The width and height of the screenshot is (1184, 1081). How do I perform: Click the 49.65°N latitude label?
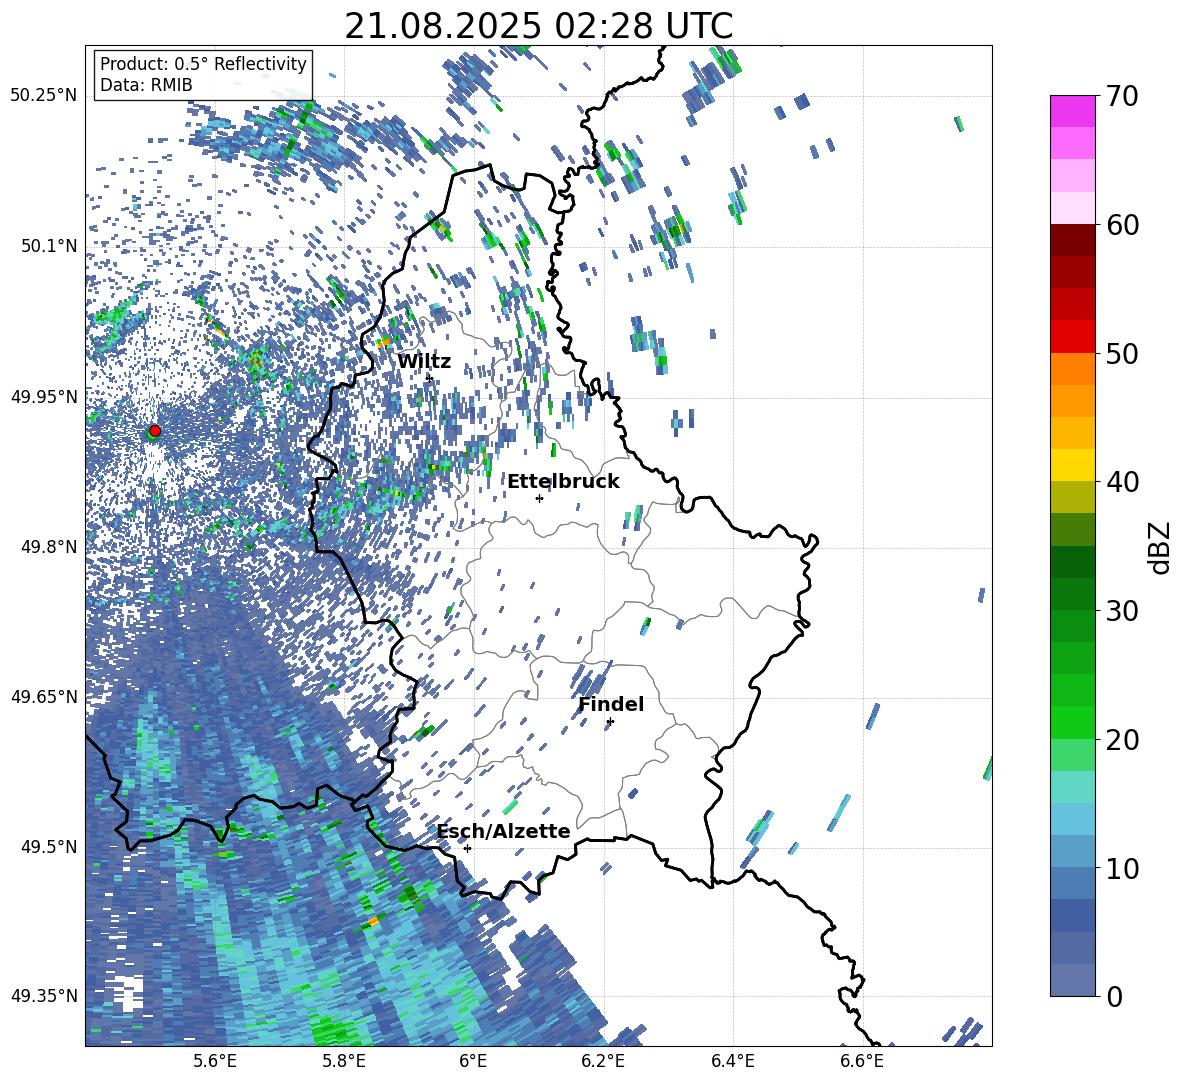click(x=44, y=696)
